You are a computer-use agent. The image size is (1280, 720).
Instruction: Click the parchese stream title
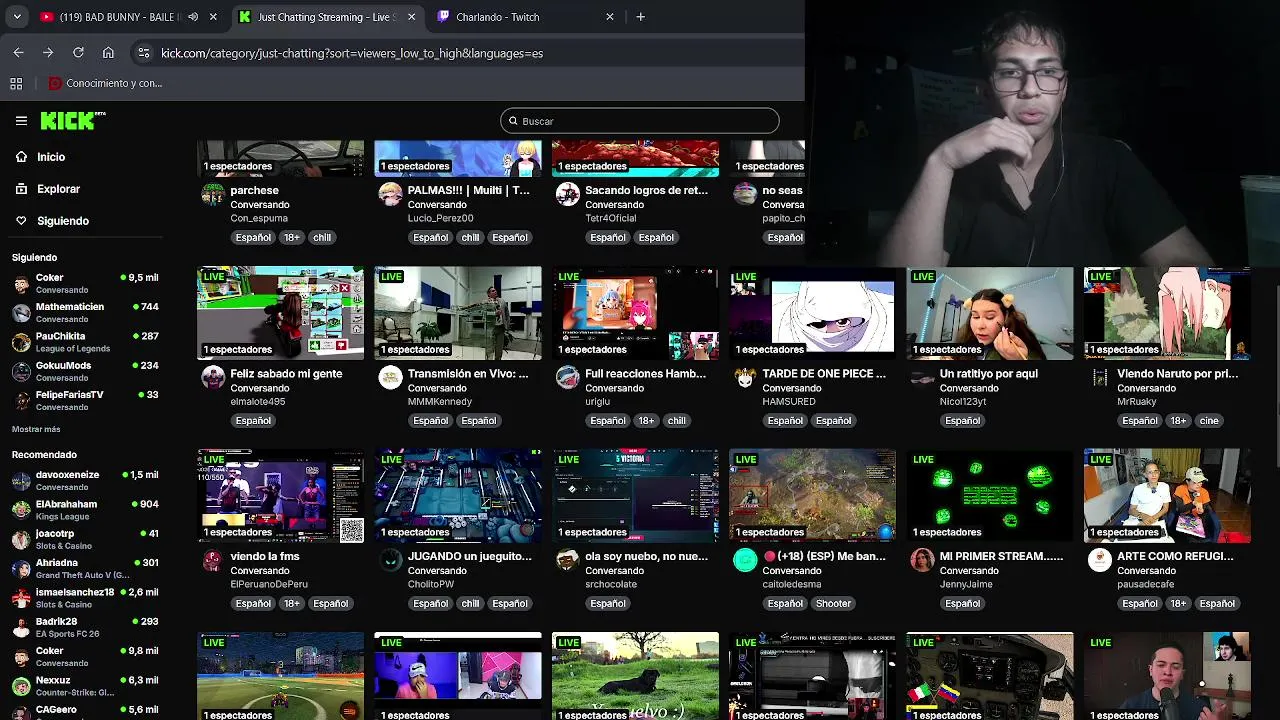coord(254,190)
